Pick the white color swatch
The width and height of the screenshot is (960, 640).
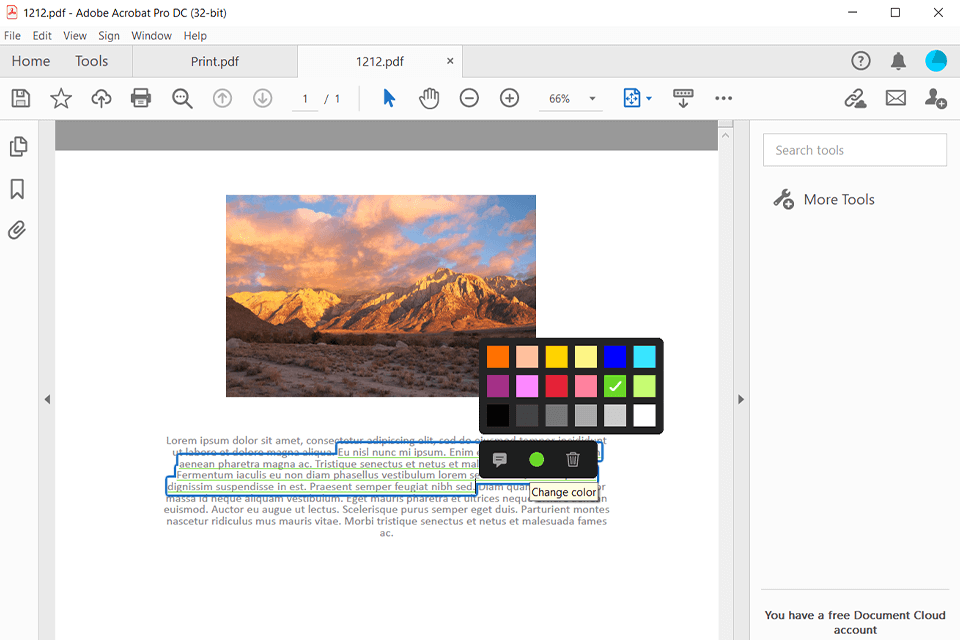pos(645,415)
